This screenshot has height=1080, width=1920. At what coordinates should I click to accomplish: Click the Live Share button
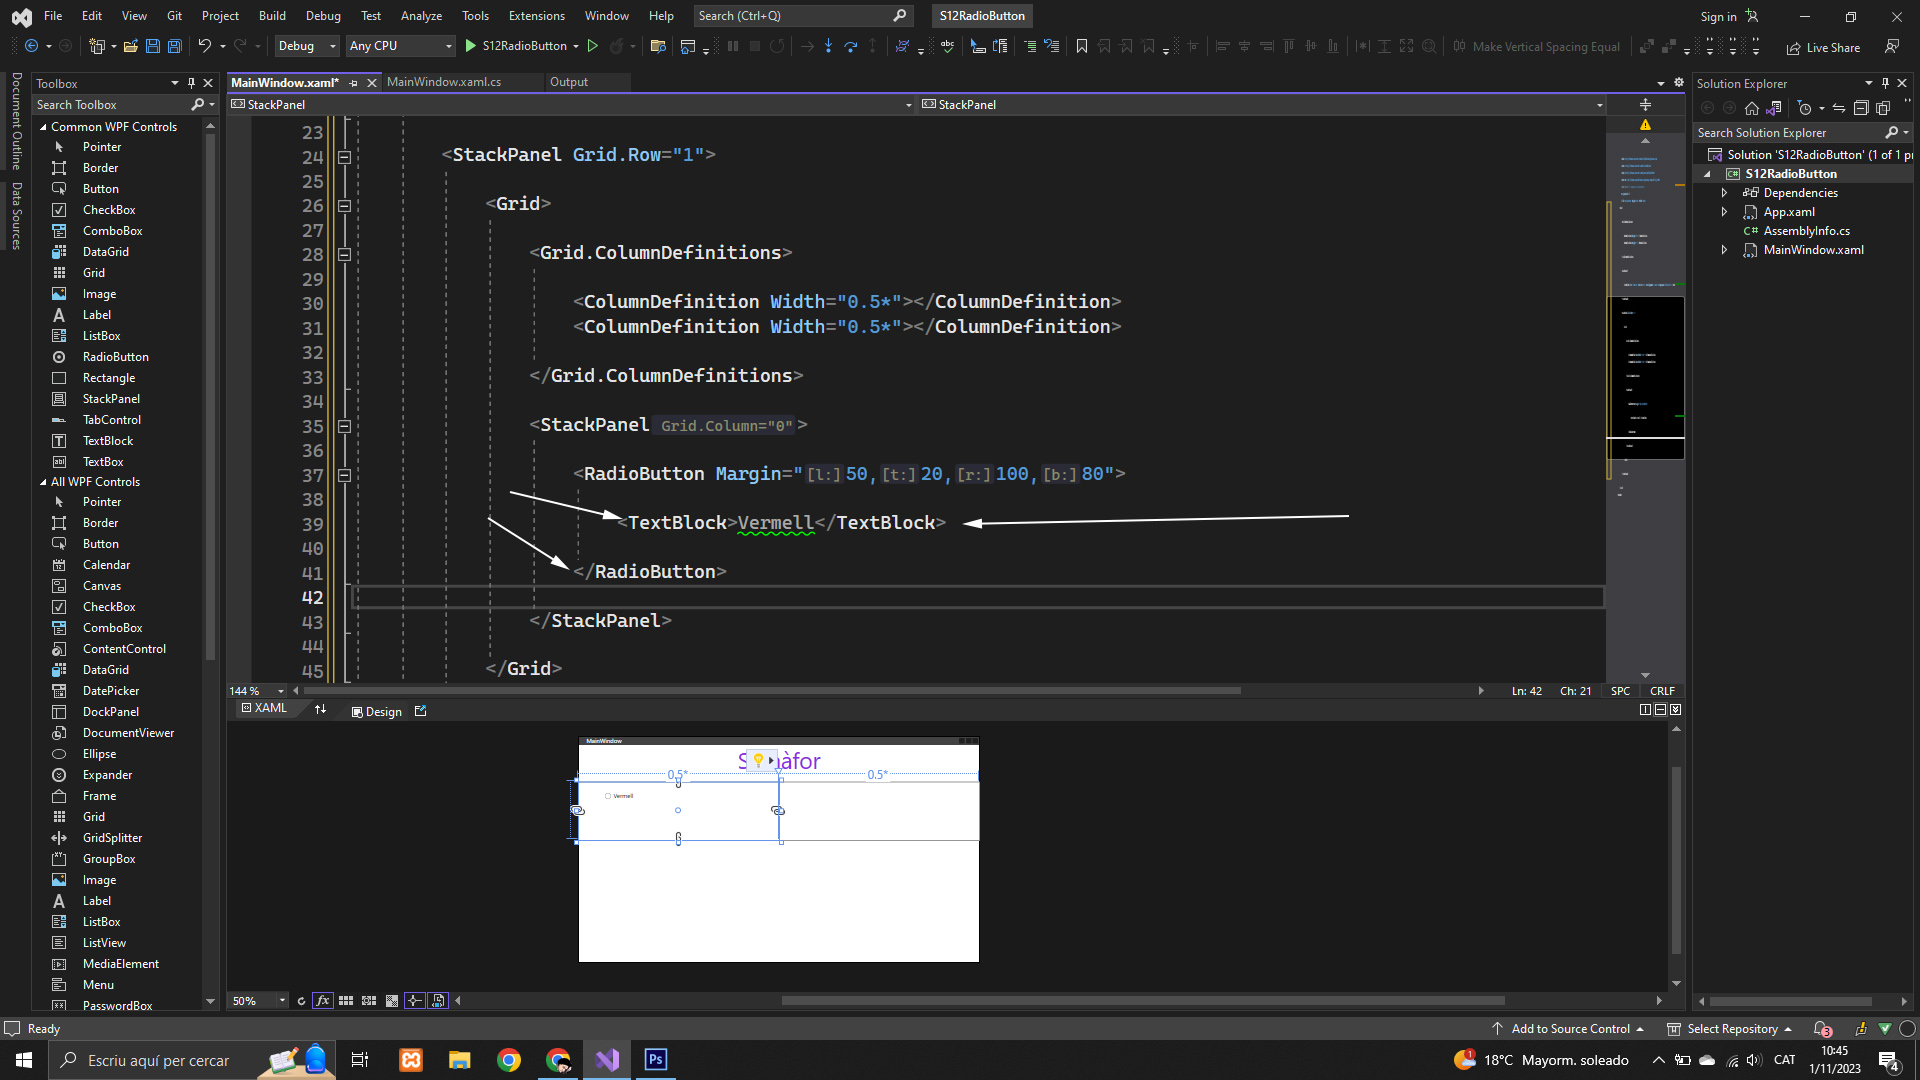pos(1823,47)
